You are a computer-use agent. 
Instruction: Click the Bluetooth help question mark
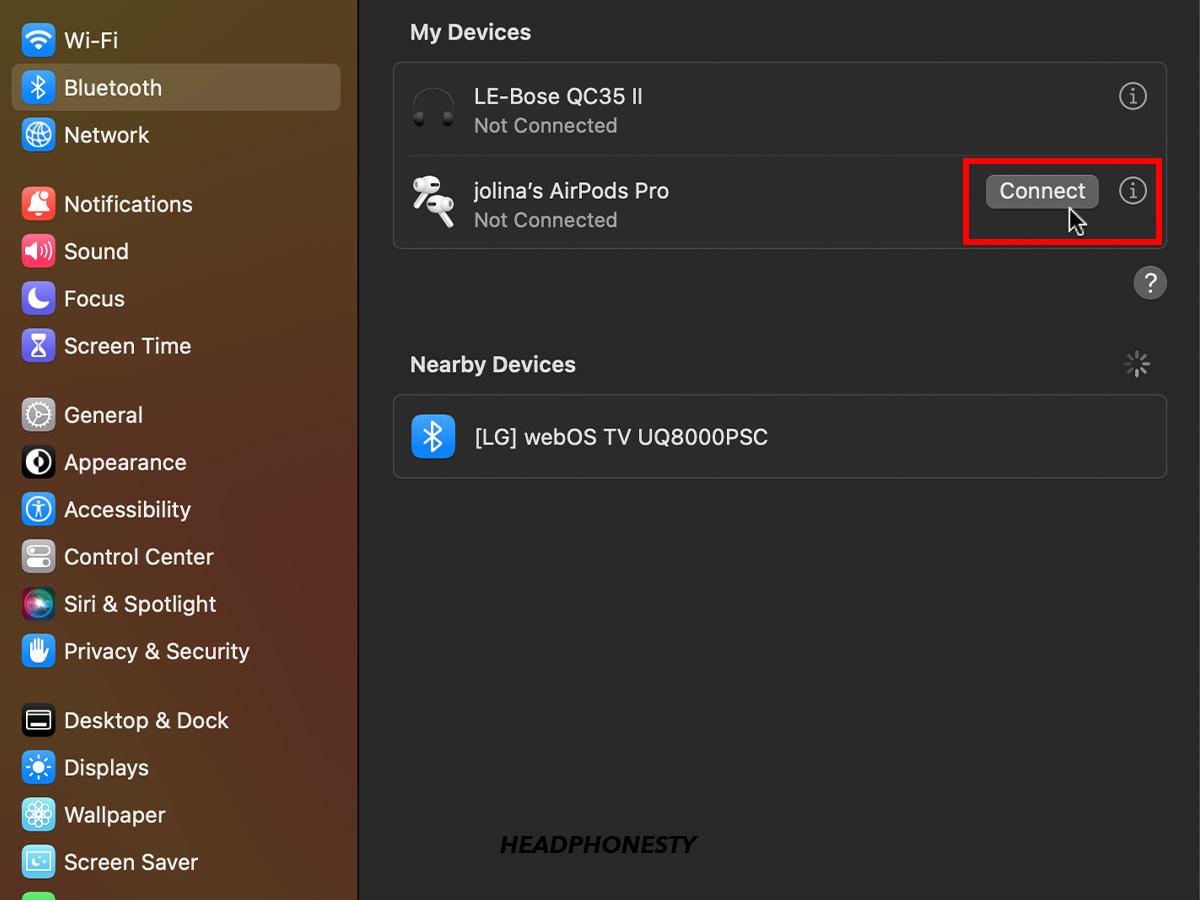(1150, 283)
